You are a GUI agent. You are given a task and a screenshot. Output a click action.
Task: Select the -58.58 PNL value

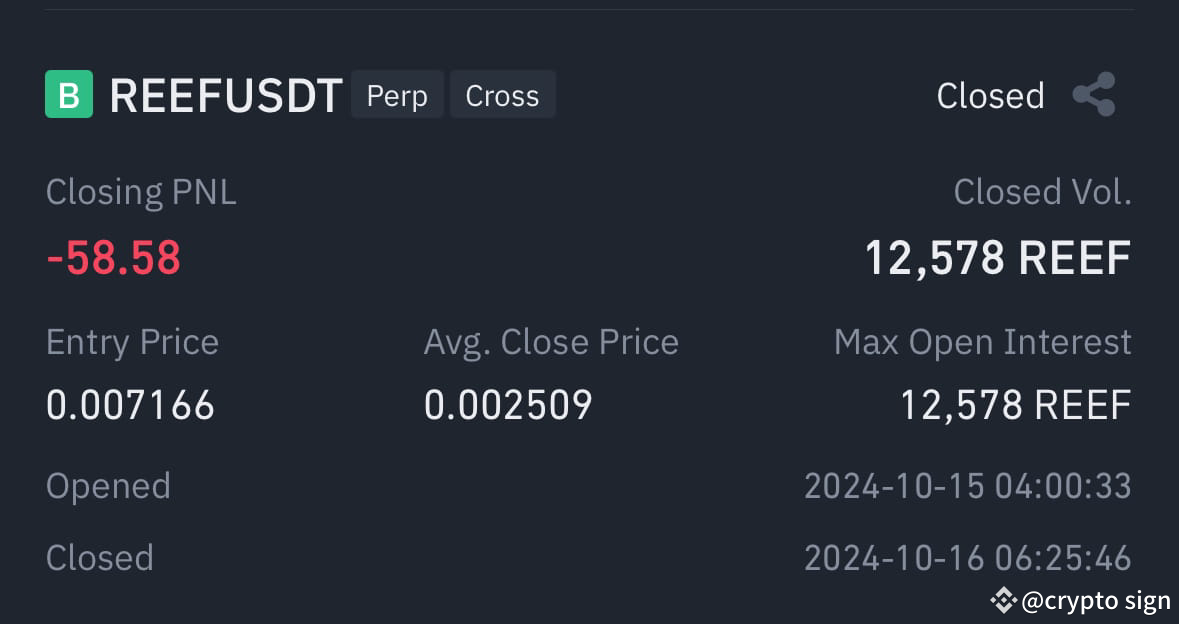(114, 258)
